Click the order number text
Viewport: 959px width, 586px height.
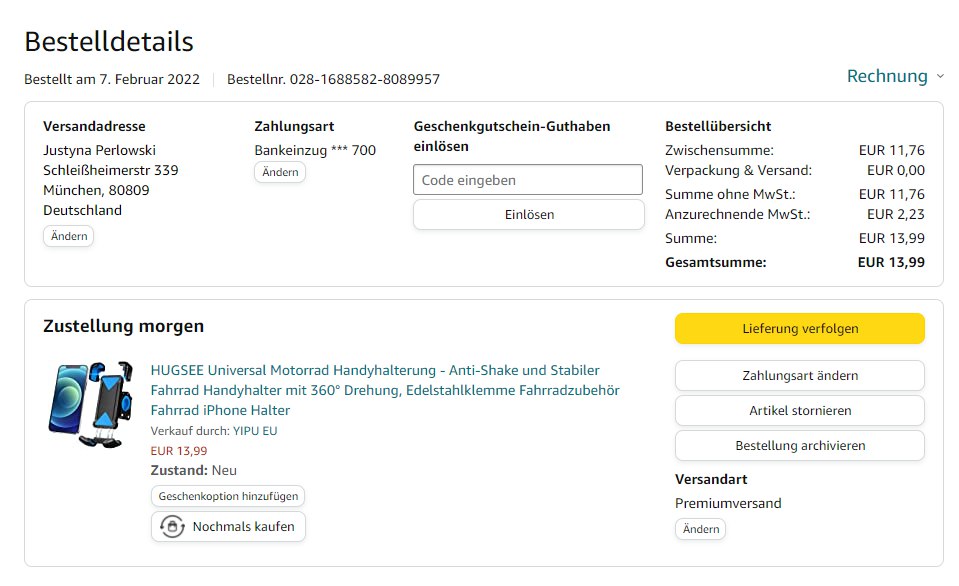[333, 79]
